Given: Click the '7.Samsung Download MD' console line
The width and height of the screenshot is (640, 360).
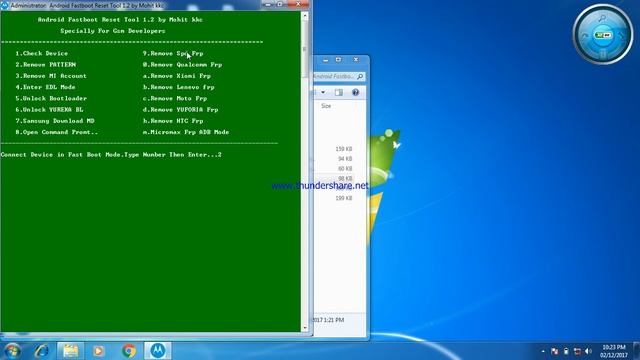Looking at the screenshot, I should point(55,121).
